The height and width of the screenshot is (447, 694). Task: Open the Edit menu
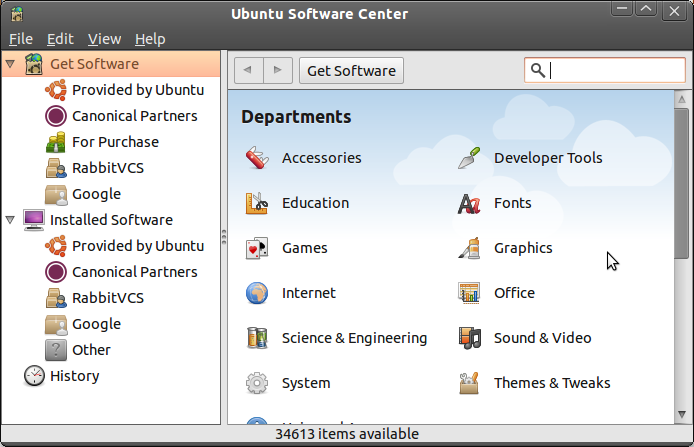tap(60, 39)
